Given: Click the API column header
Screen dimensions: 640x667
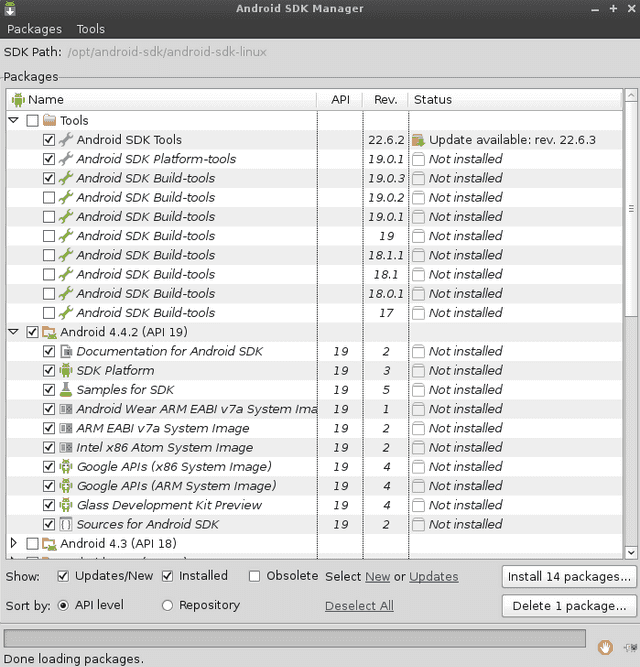Looking at the screenshot, I should coord(340,100).
